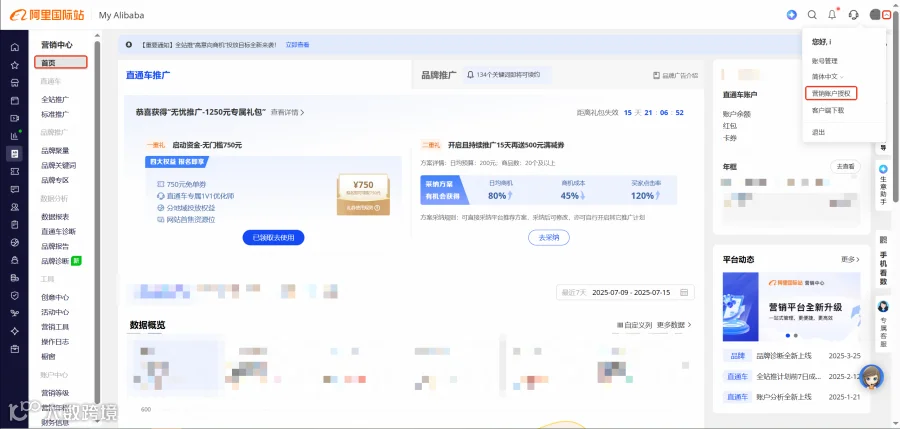
Task: Switch to the 品牌推广 tab
Action: click(439, 75)
